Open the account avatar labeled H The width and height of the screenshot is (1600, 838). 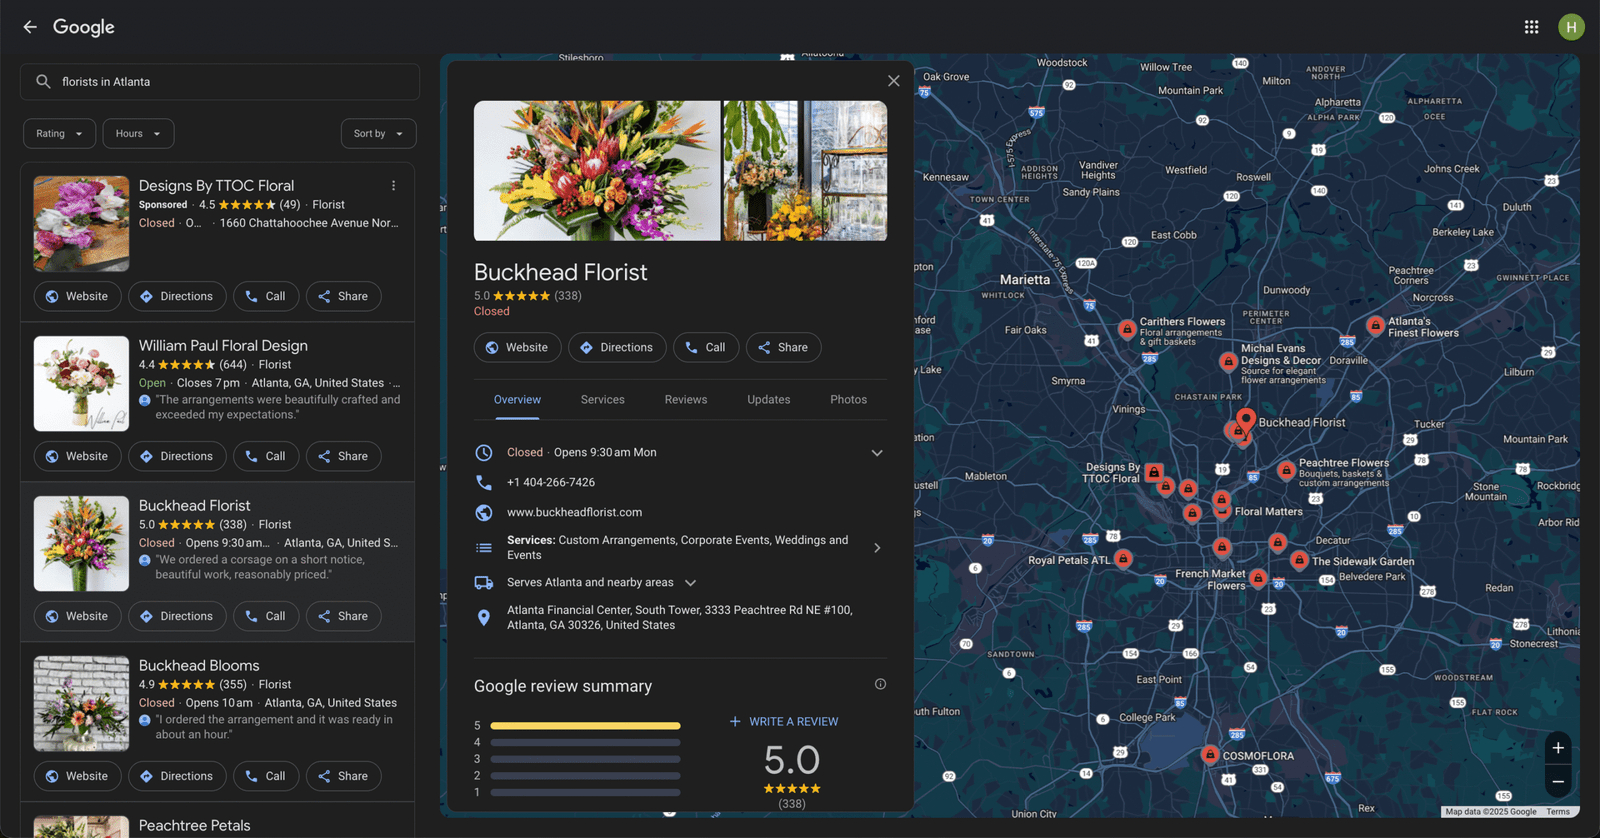pyautogui.click(x=1571, y=27)
